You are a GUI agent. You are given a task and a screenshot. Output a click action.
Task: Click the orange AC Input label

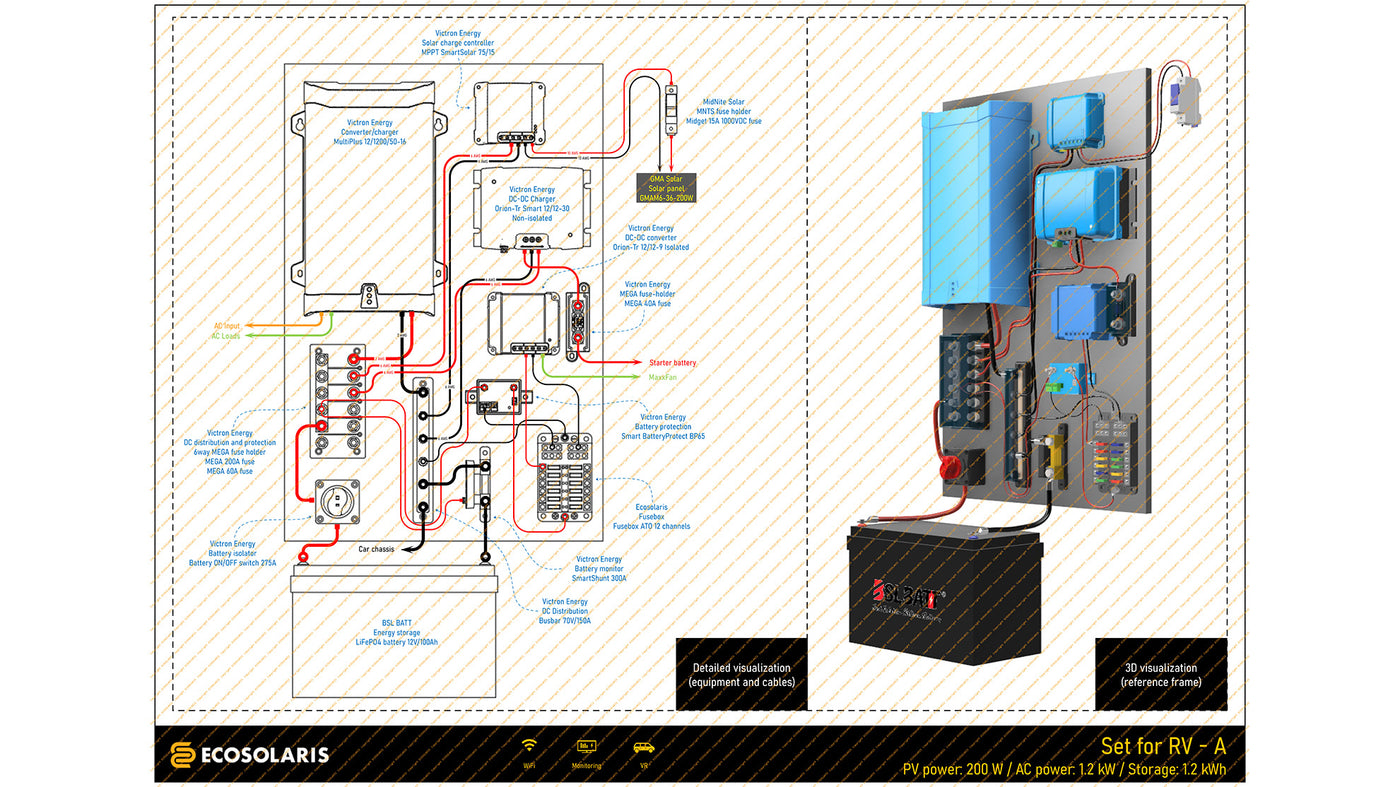226,326
